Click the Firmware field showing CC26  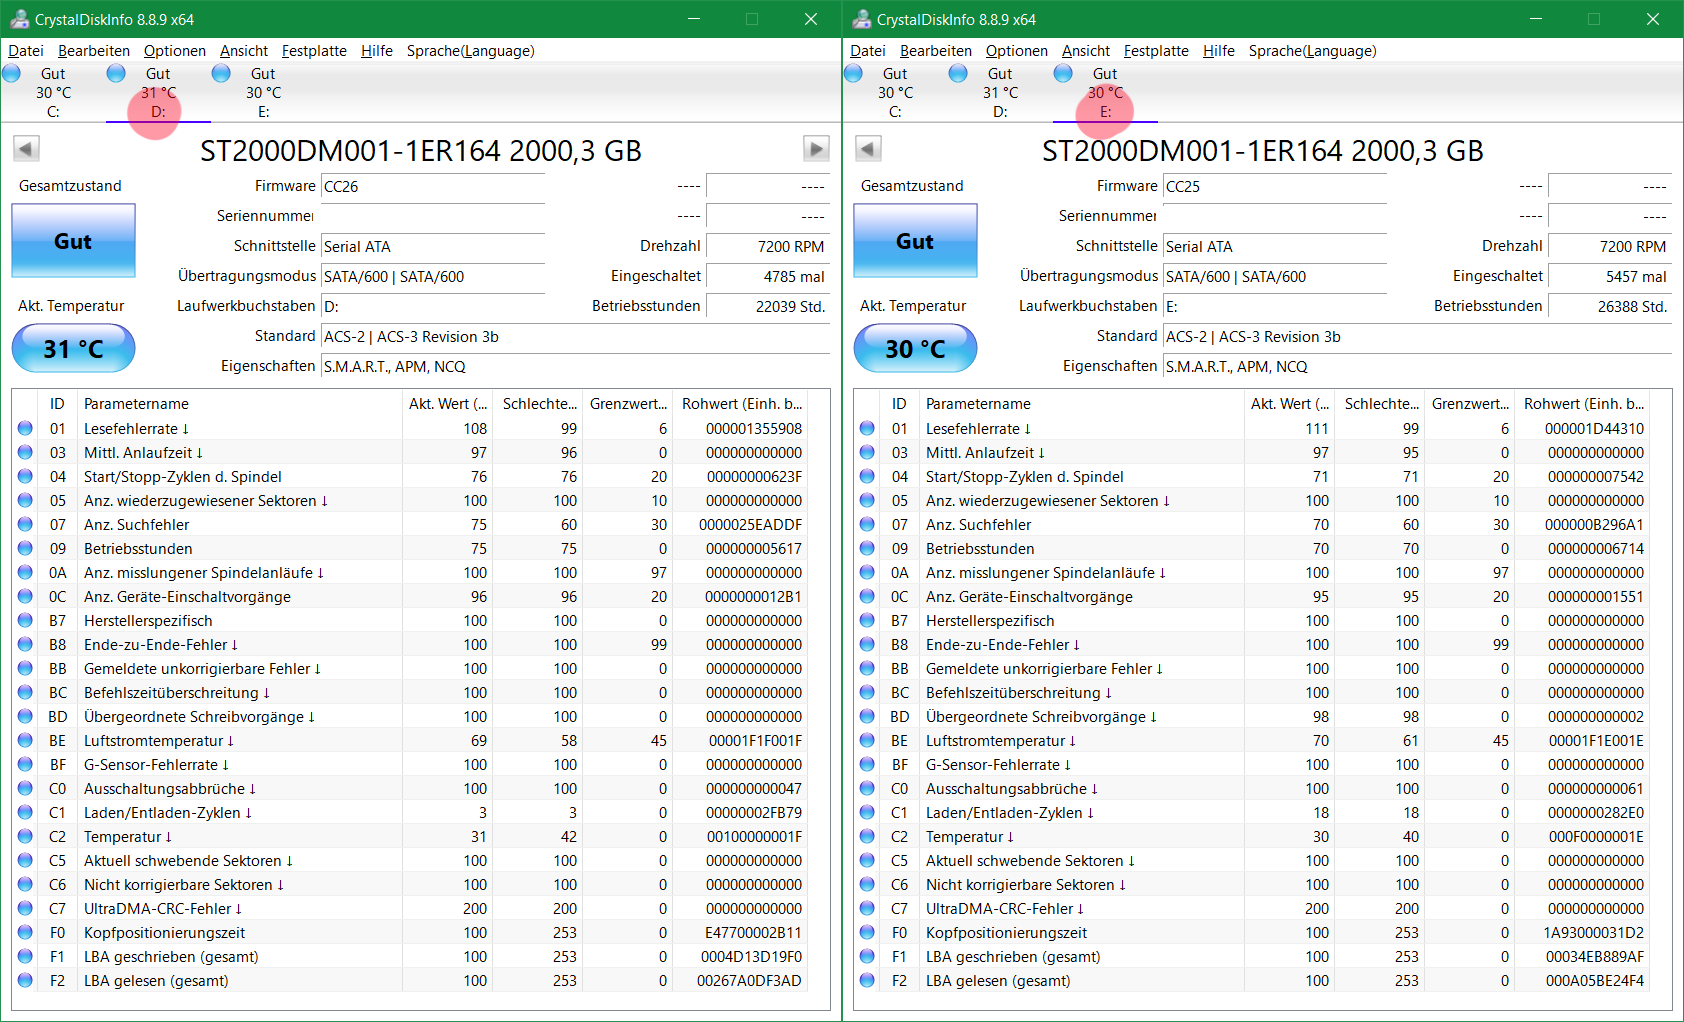[x=432, y=186]
